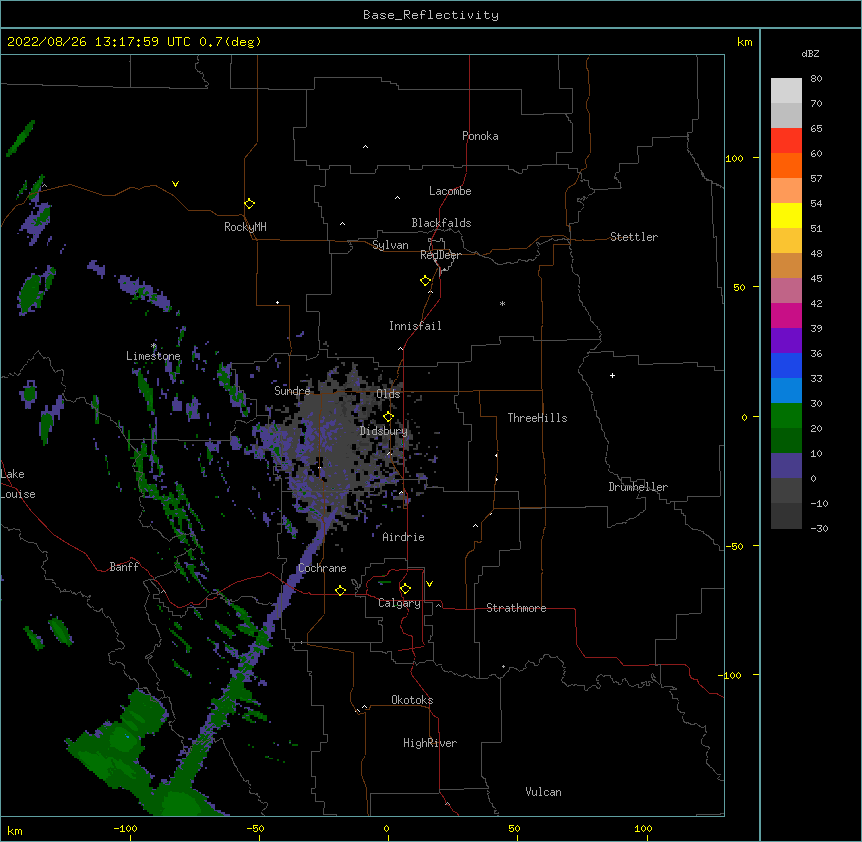Screen dimensions: 862x842
Task: Click the yellow V marker east of Calgary
Action: (429, 584)
